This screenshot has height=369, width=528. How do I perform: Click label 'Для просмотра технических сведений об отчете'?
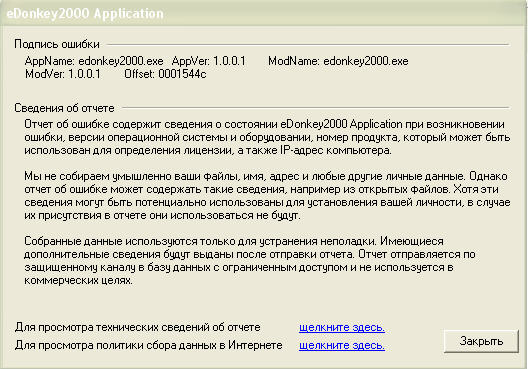[x=137, y=327]
